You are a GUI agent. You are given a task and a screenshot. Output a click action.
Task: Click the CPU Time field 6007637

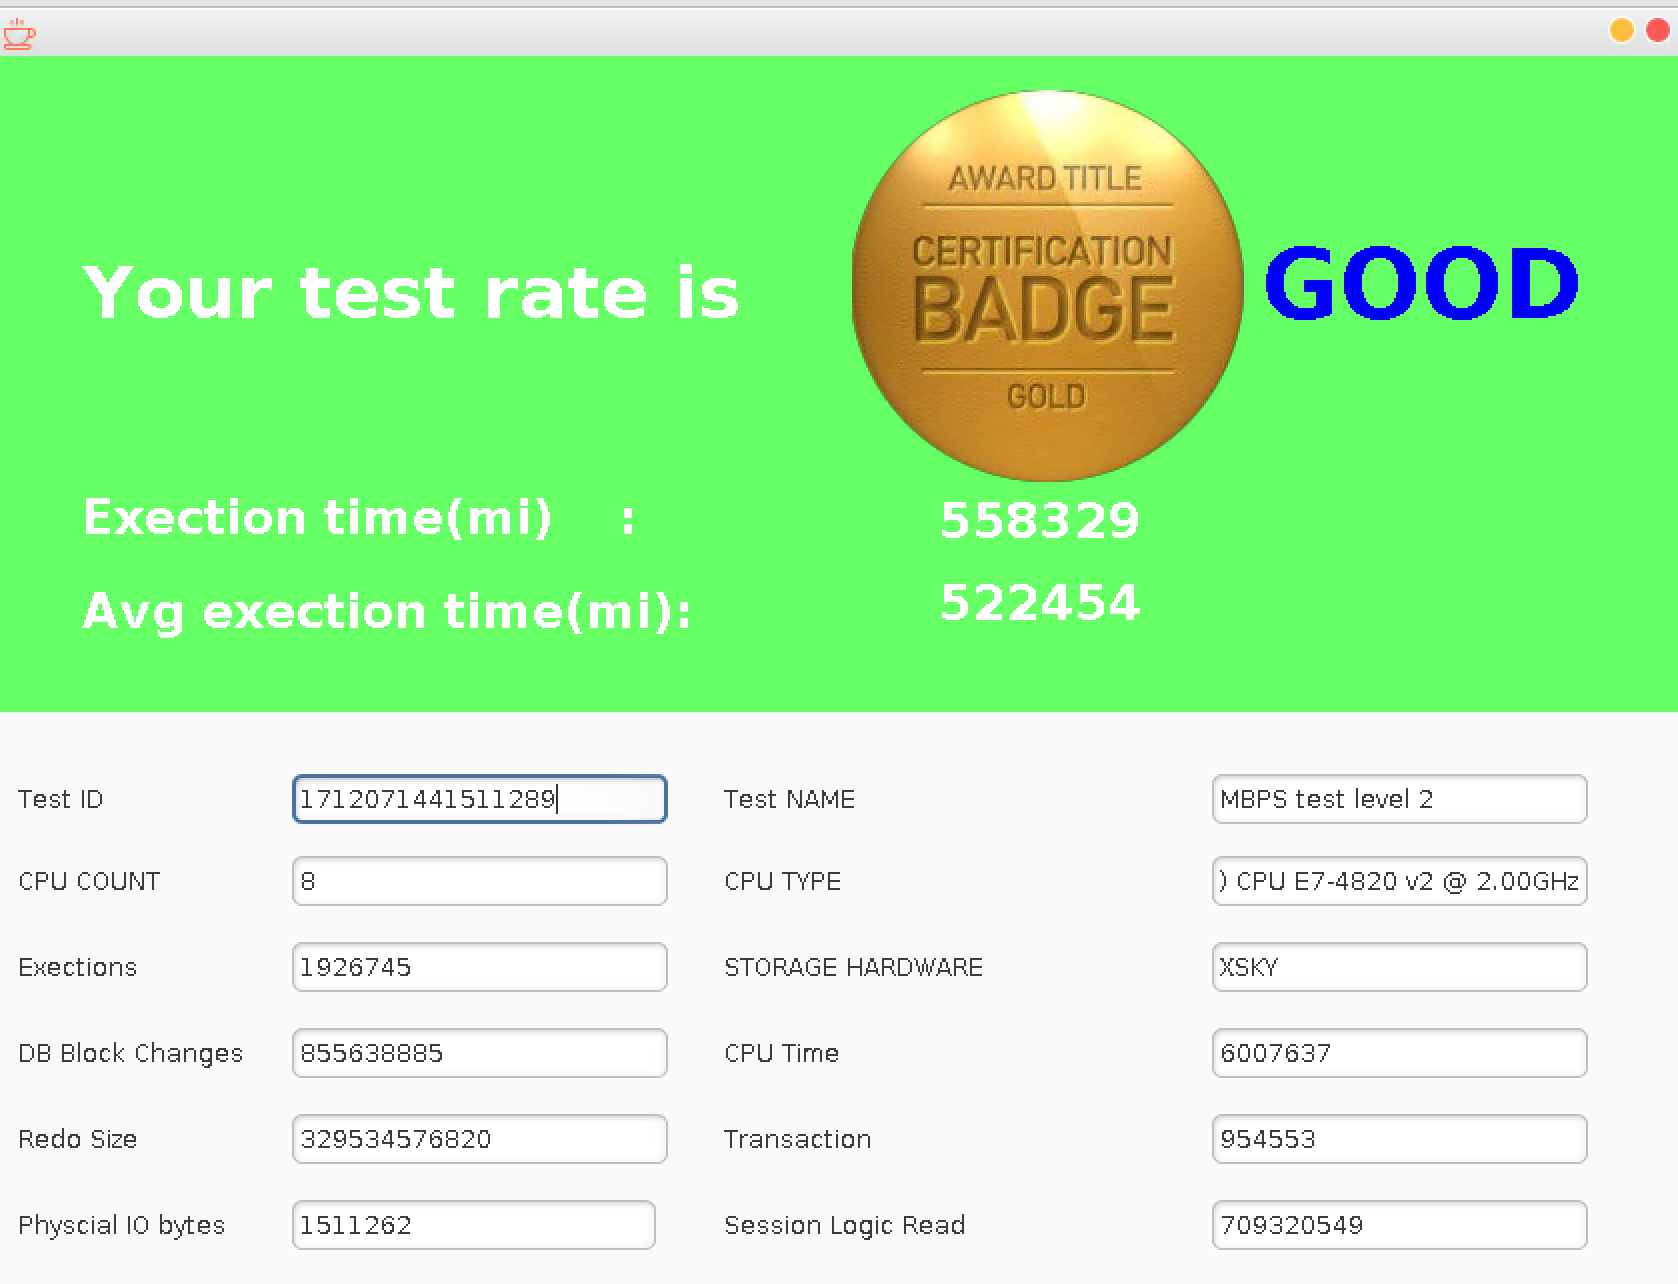click(x=1400, y=1053)
